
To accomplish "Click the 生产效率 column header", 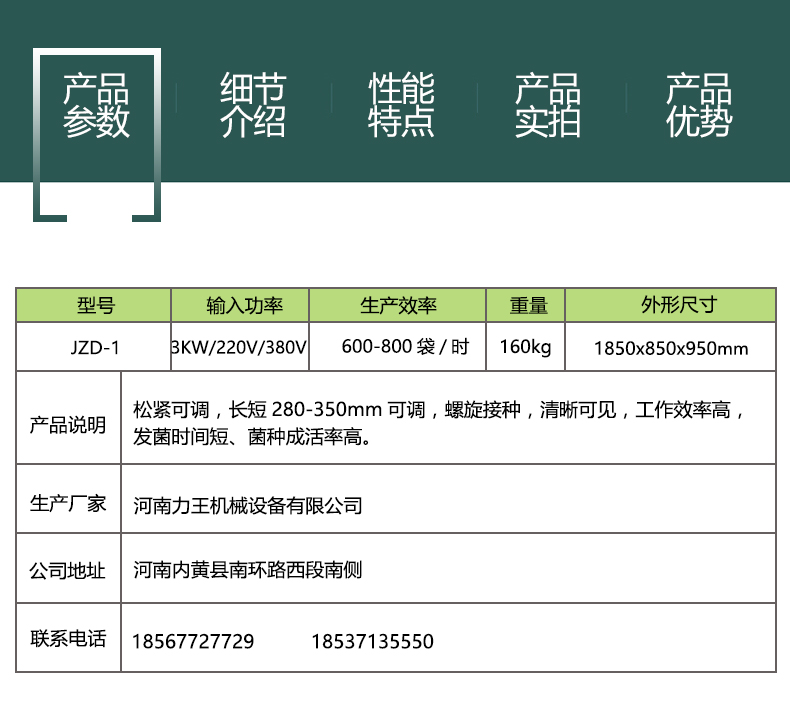I will click(x=398, y=305).
